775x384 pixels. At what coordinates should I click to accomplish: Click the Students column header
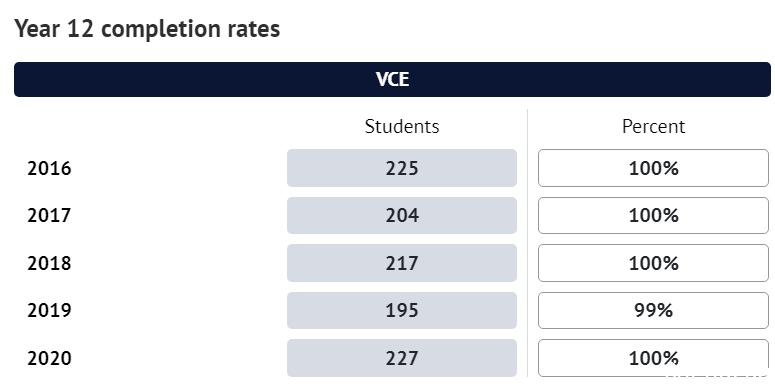[402, 127]
